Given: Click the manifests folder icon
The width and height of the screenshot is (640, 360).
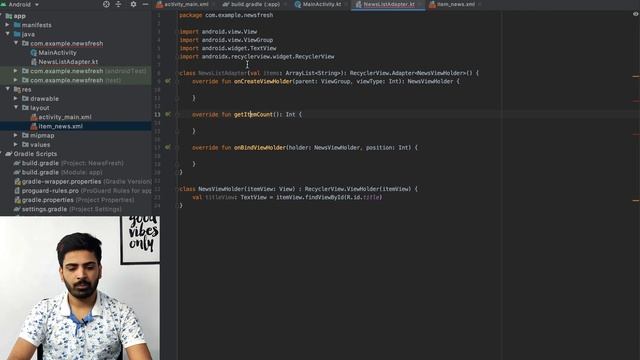Looking at the screenshot, I should (x=17, y=25).
